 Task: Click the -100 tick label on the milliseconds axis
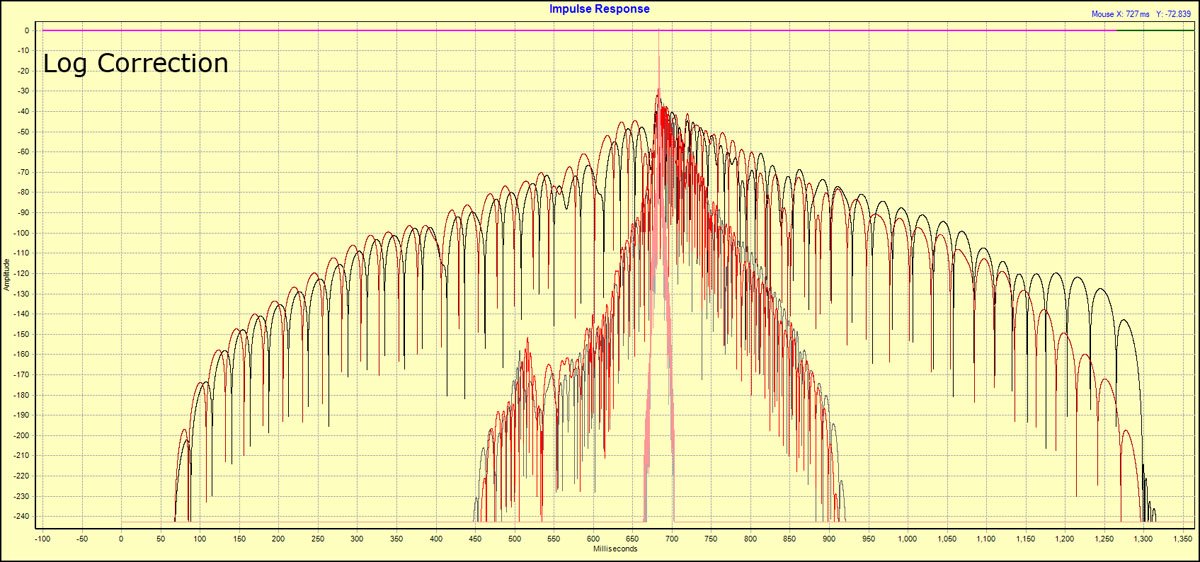[41, 538]
